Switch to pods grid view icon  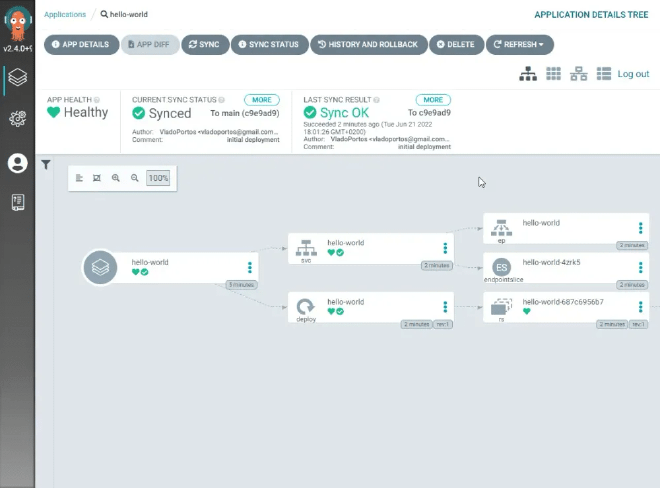553,74
